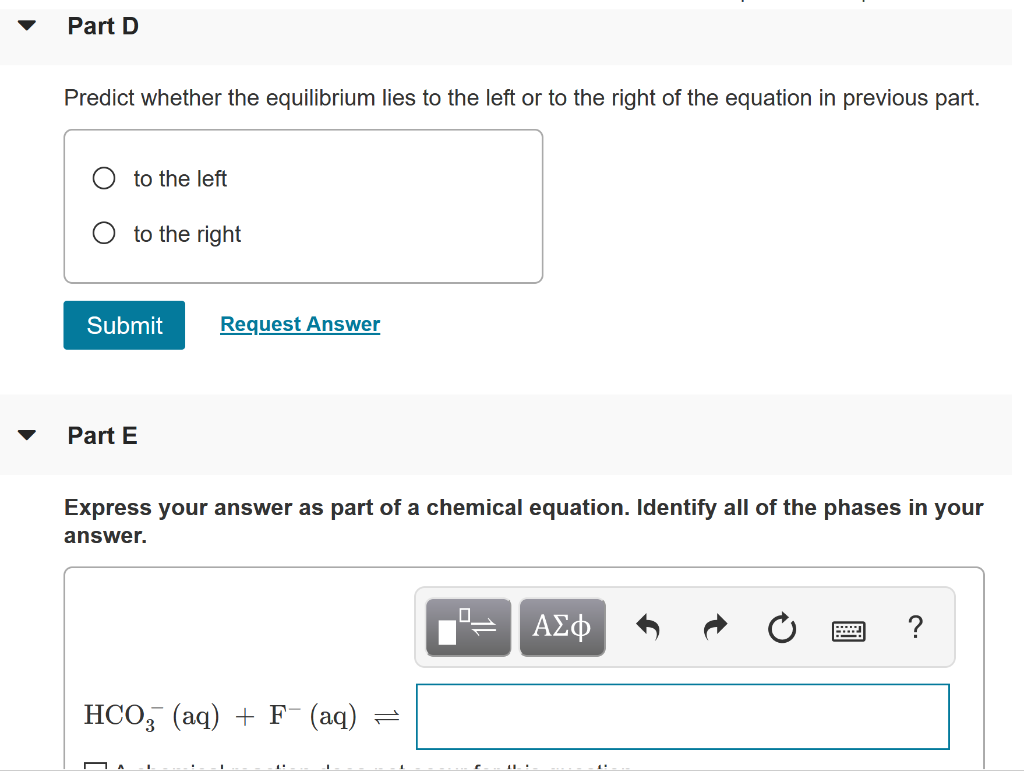Select the 'to the left' radio button

[103, 177]
